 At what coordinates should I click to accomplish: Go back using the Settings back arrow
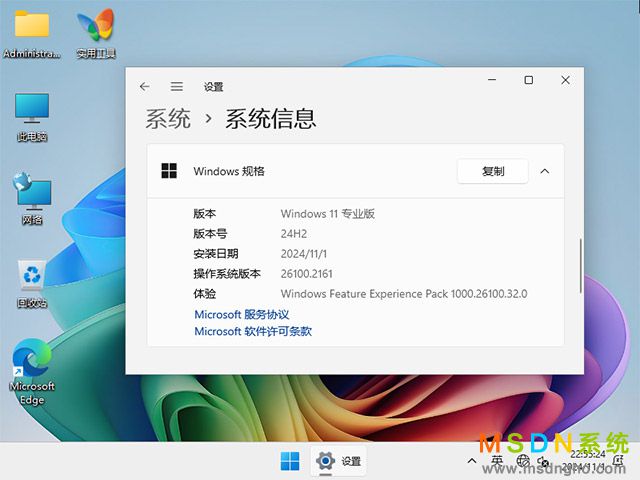click(x=144, y=87)
